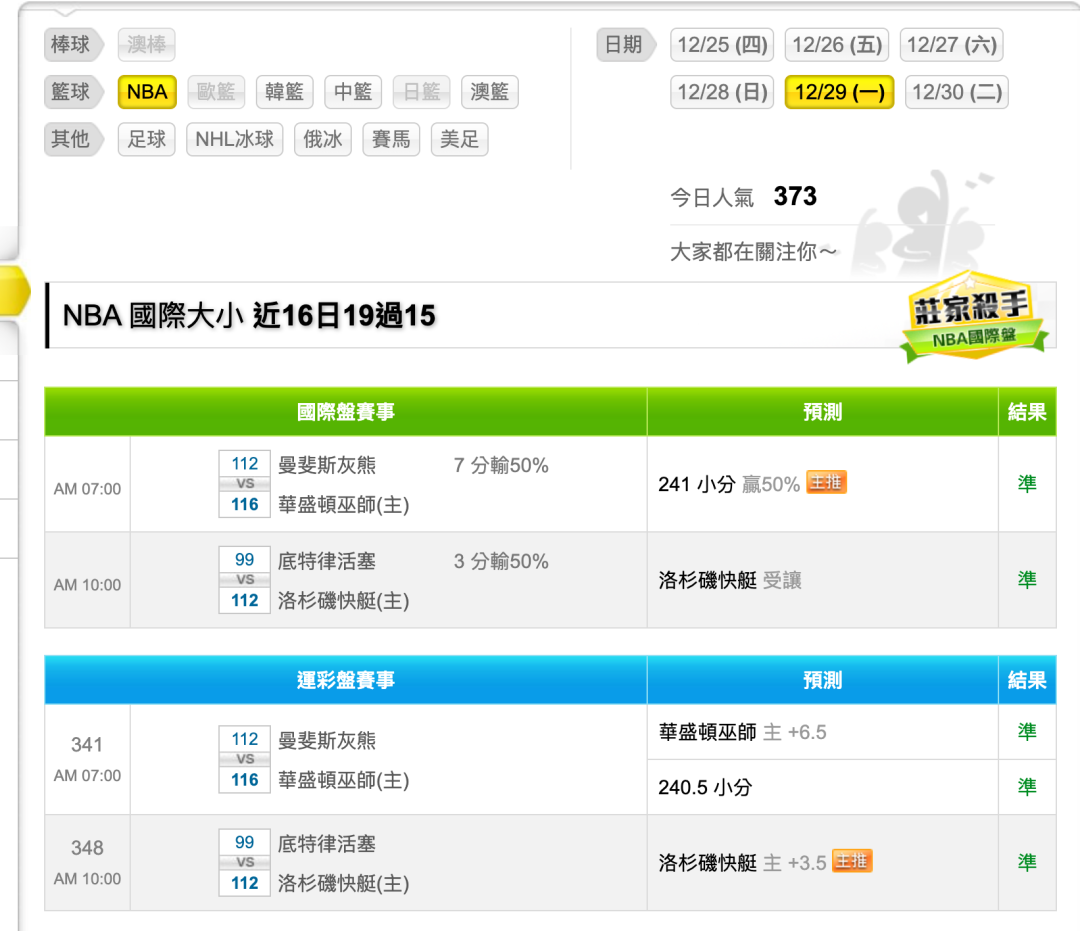This screenshot has width=1080, height=931.
Task: Click 華盛頓巫師(主) team in 國際盤 table
Action: click(343, 505)
